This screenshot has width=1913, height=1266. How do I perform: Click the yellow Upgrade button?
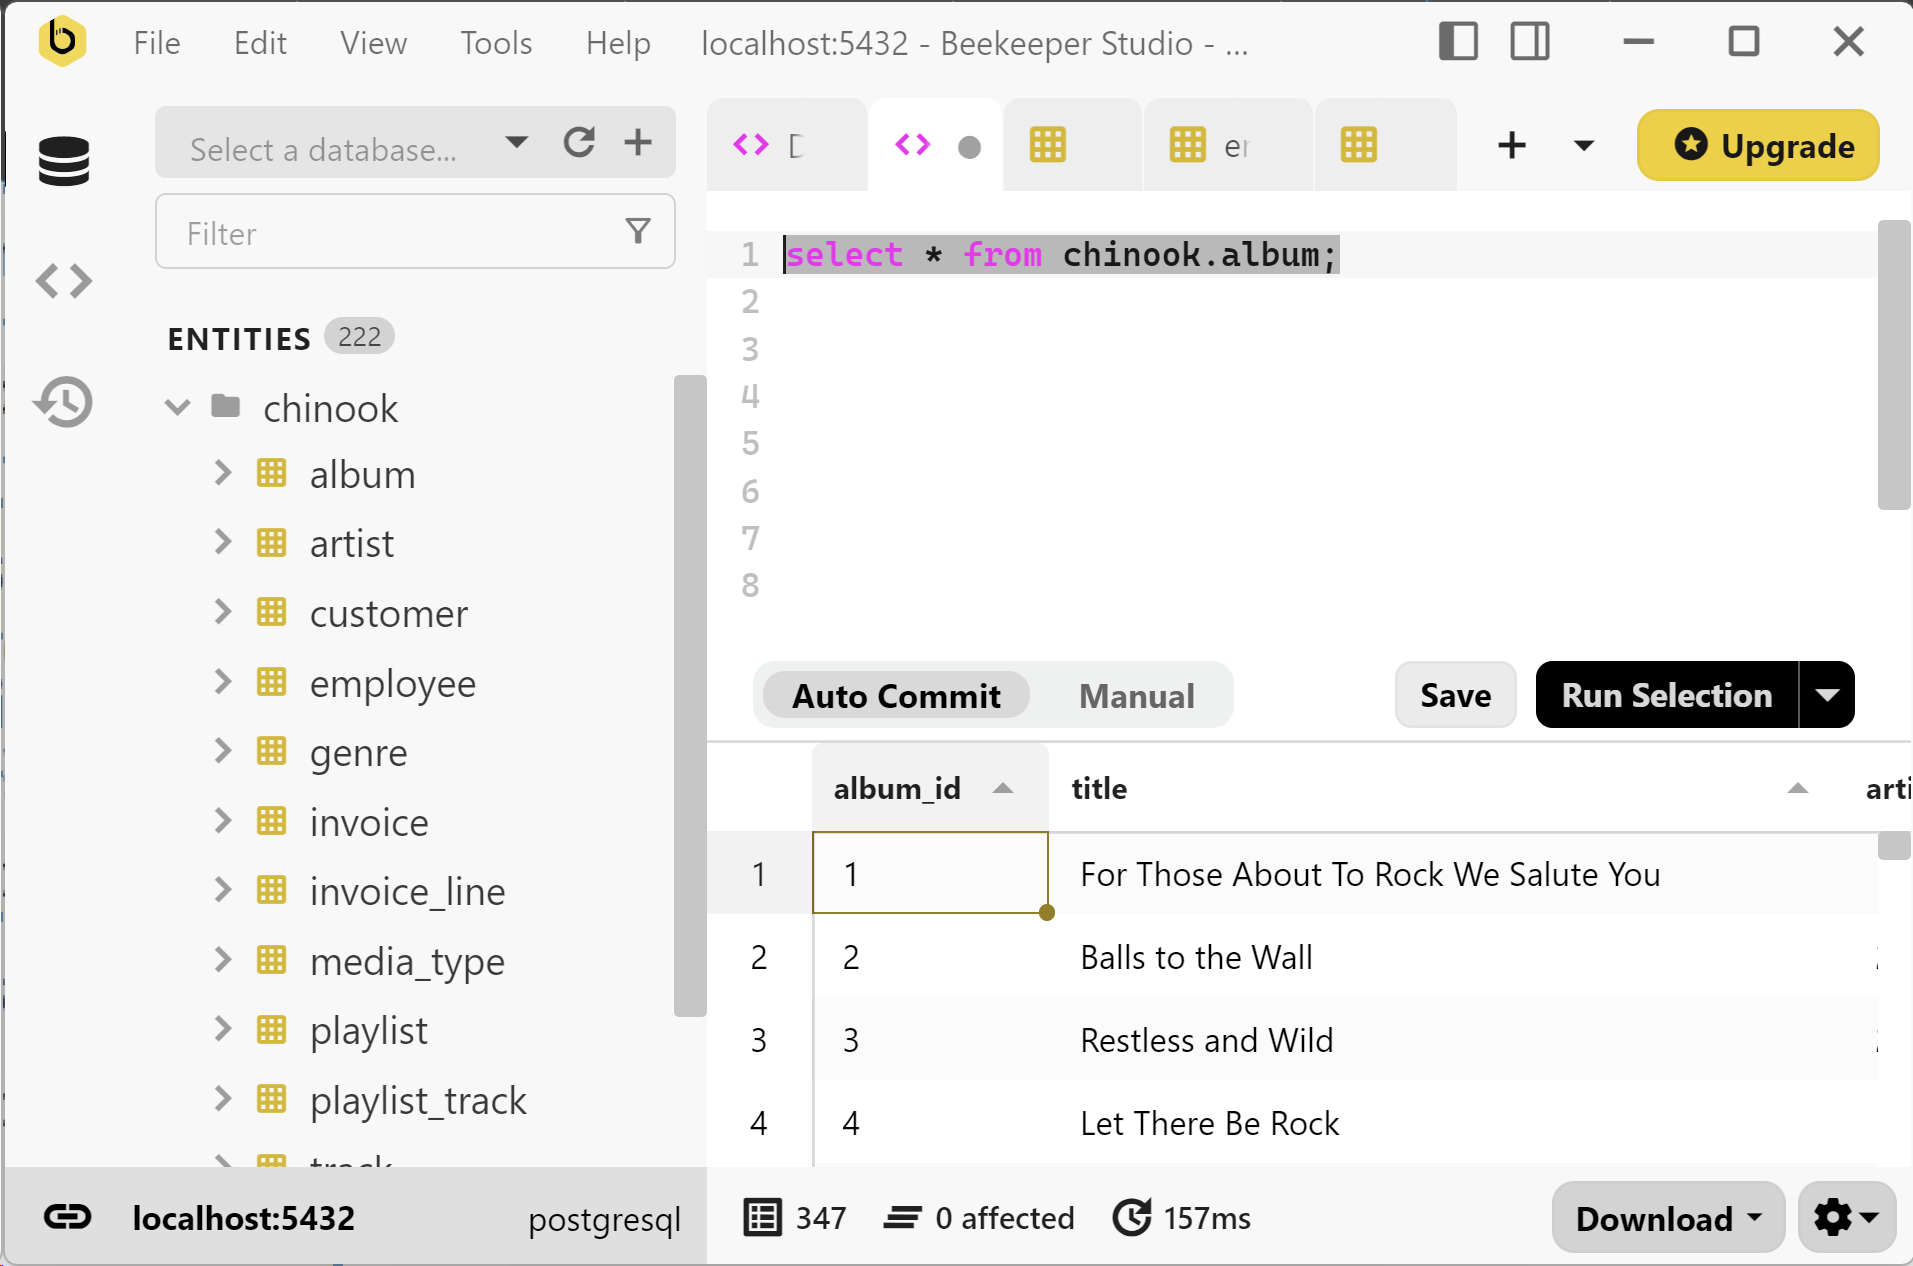click(1758, 146)
